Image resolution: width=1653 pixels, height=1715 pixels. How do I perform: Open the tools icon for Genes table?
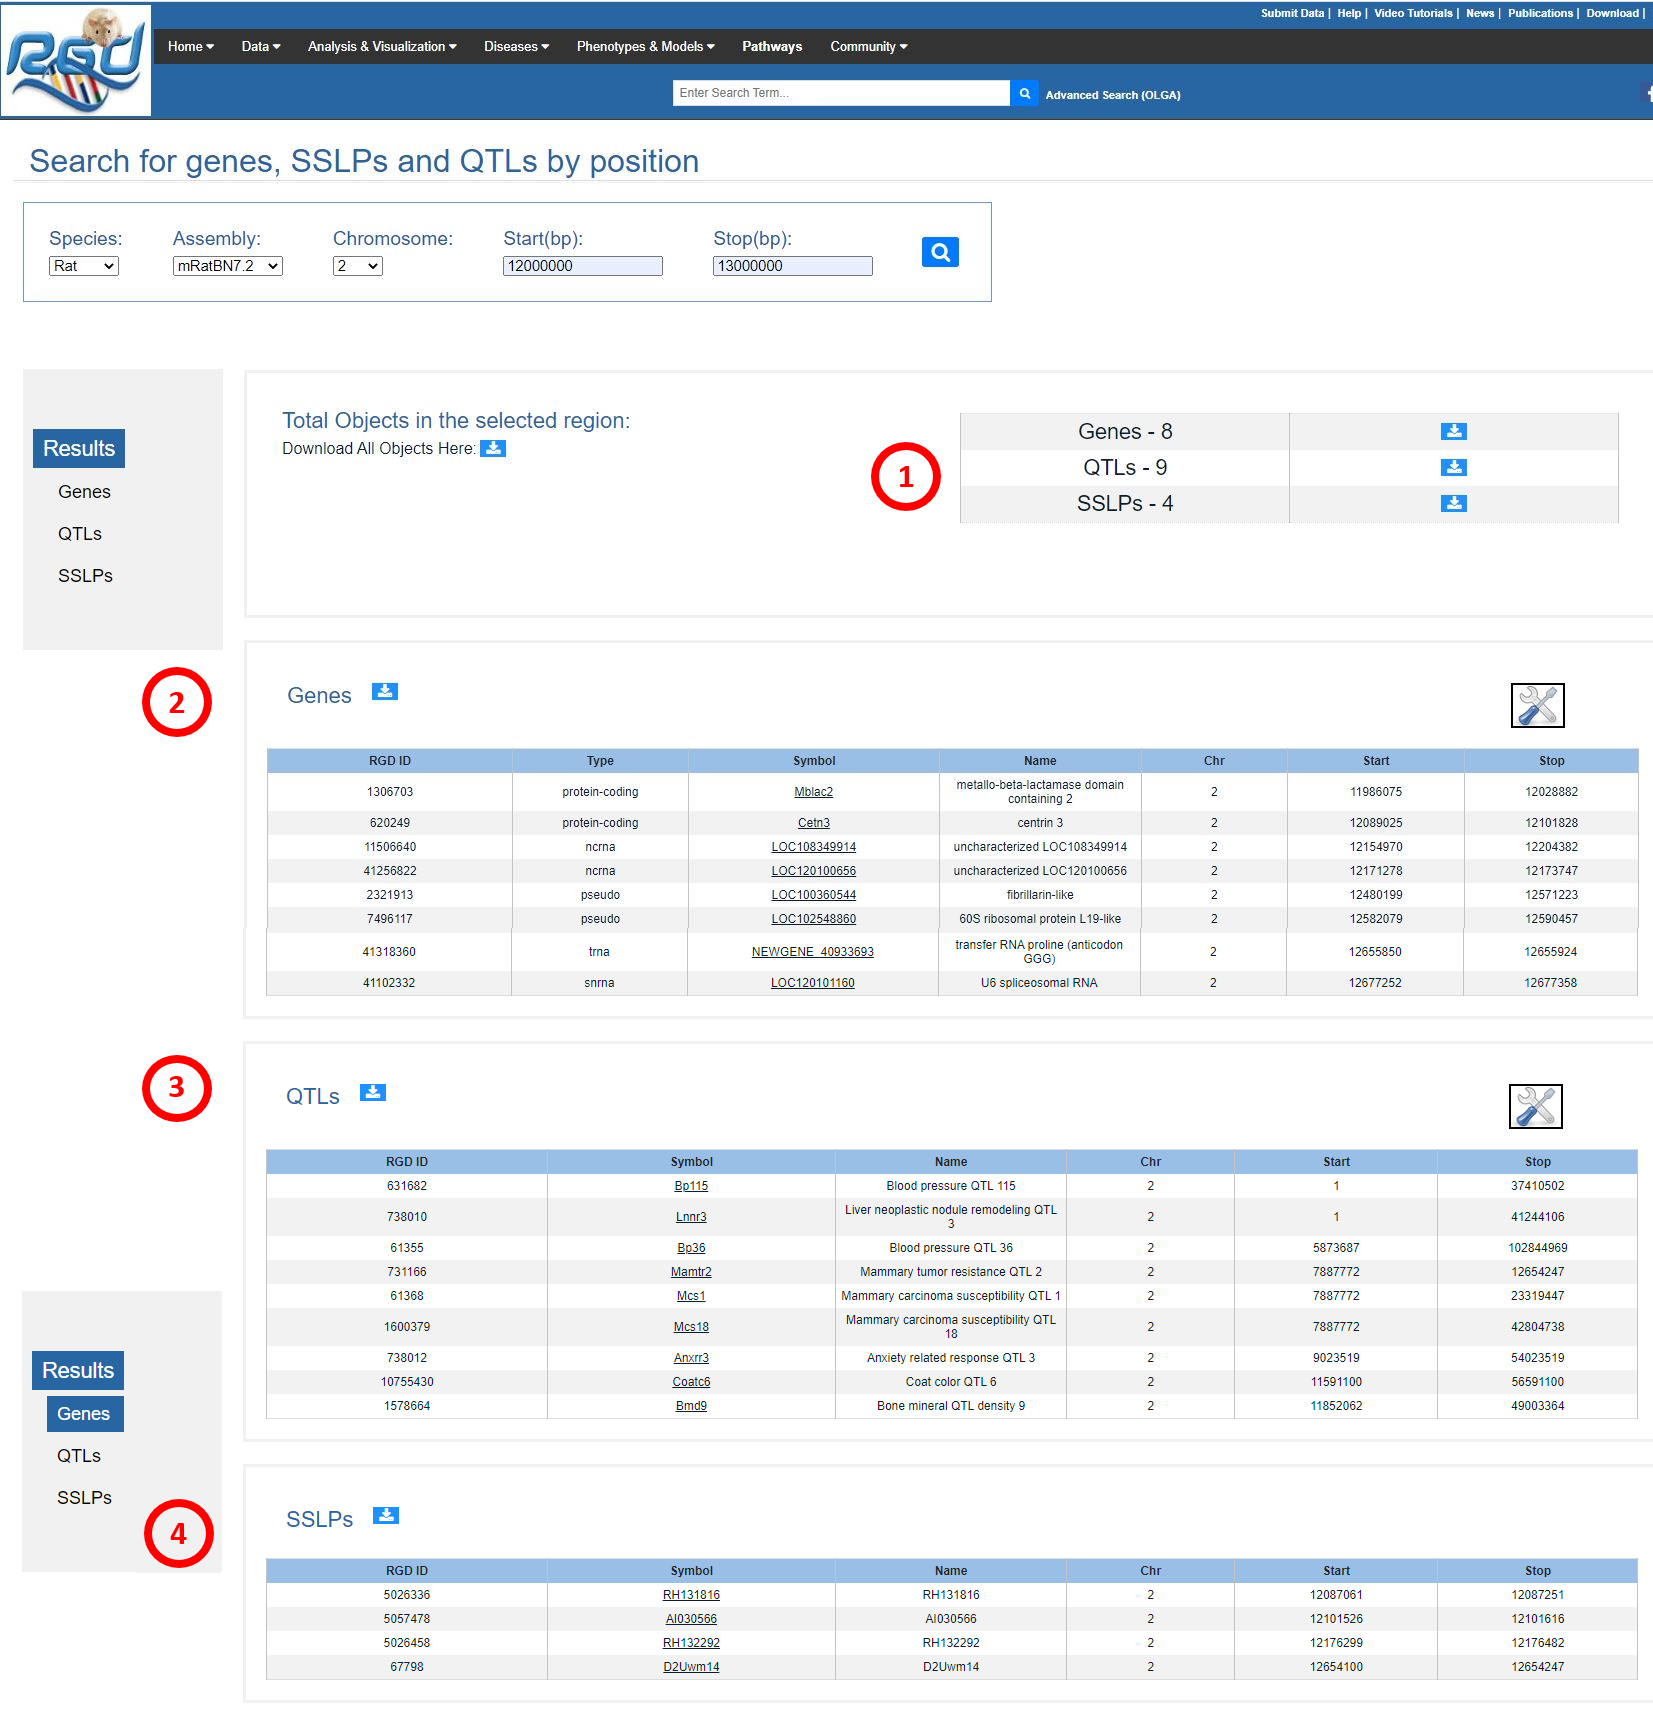pyautogui.click(x=1536, y=706)
